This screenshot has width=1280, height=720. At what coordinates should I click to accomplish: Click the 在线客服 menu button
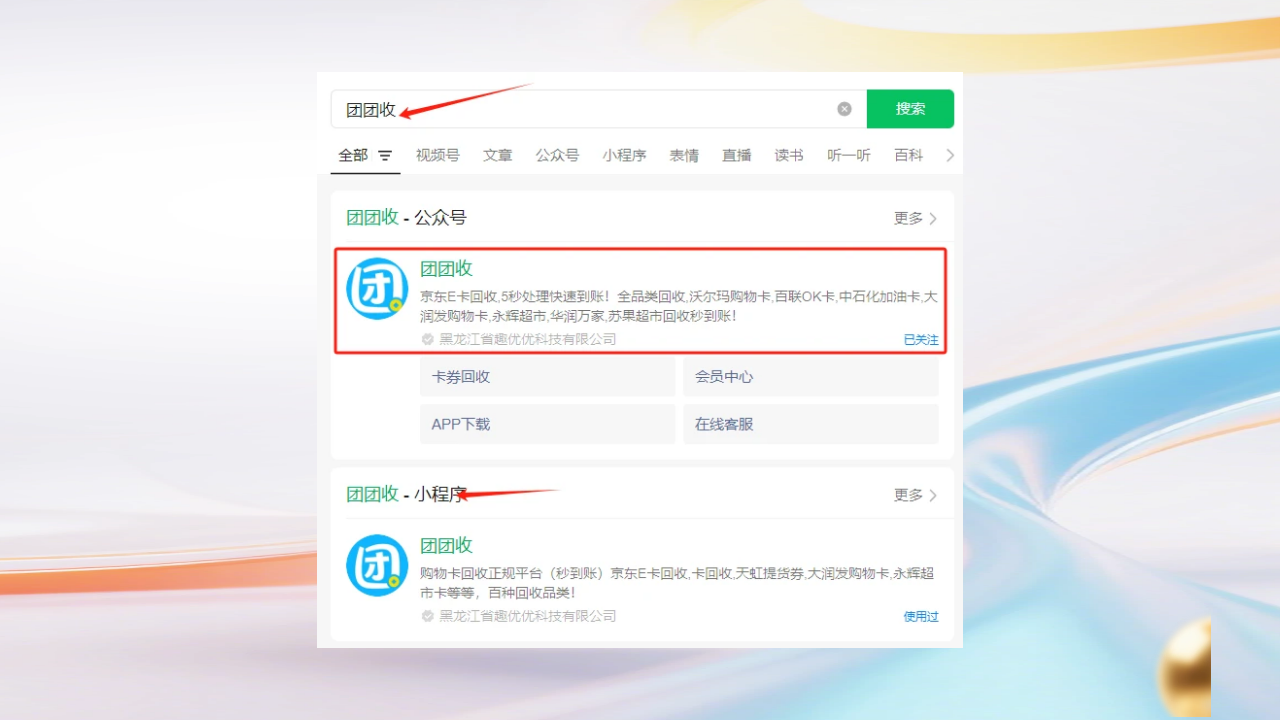click(811, 424)
